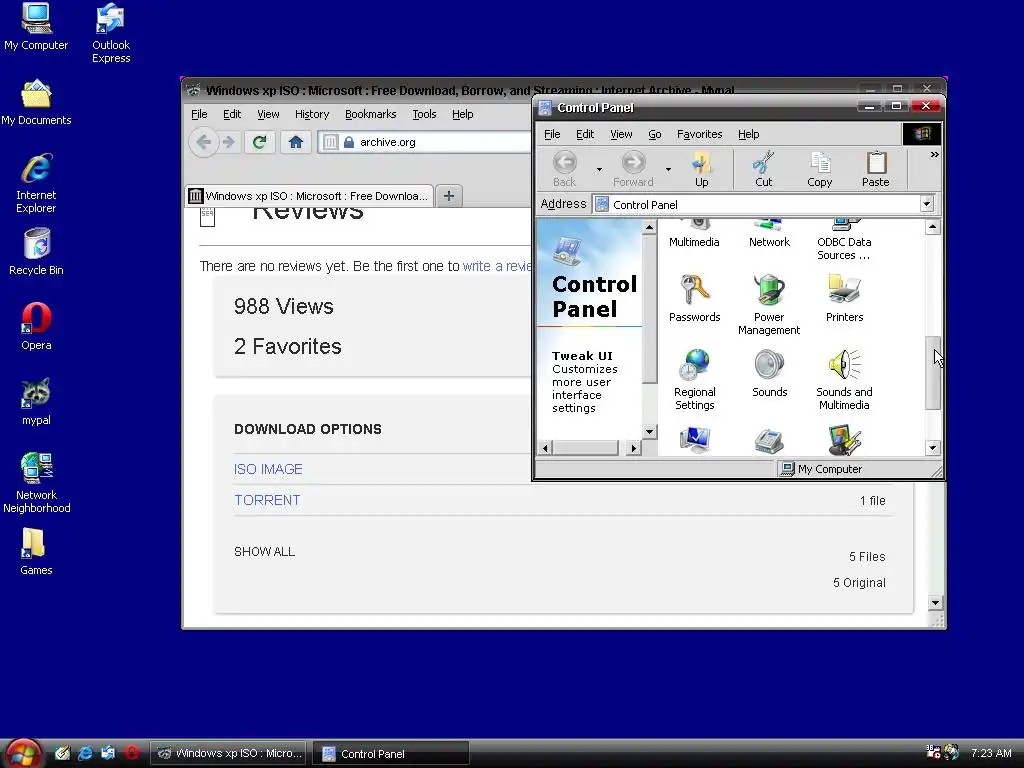Open the Multimedia applet
The height and width of the screenshot is (768, 1024).
694,234
